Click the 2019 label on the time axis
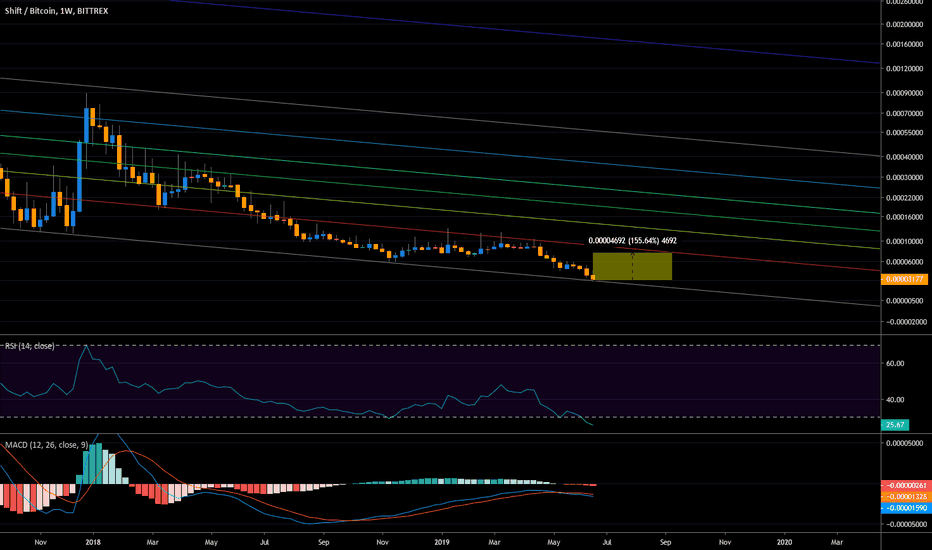Viewport: 932px width, 550px height. click(442, 542)
